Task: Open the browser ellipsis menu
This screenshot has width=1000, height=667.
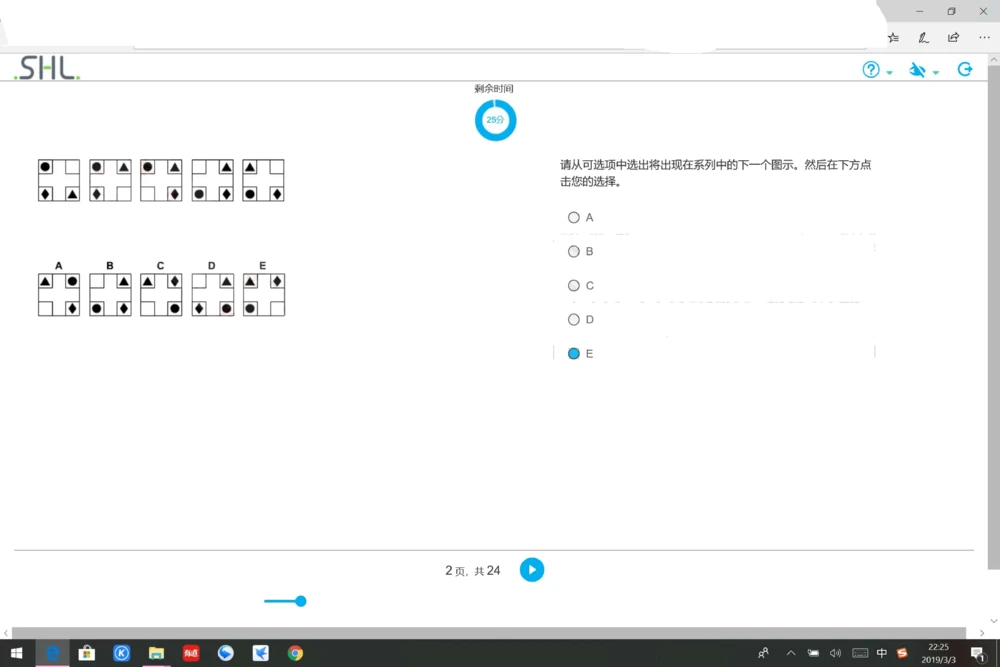Action: coord(983,37)
